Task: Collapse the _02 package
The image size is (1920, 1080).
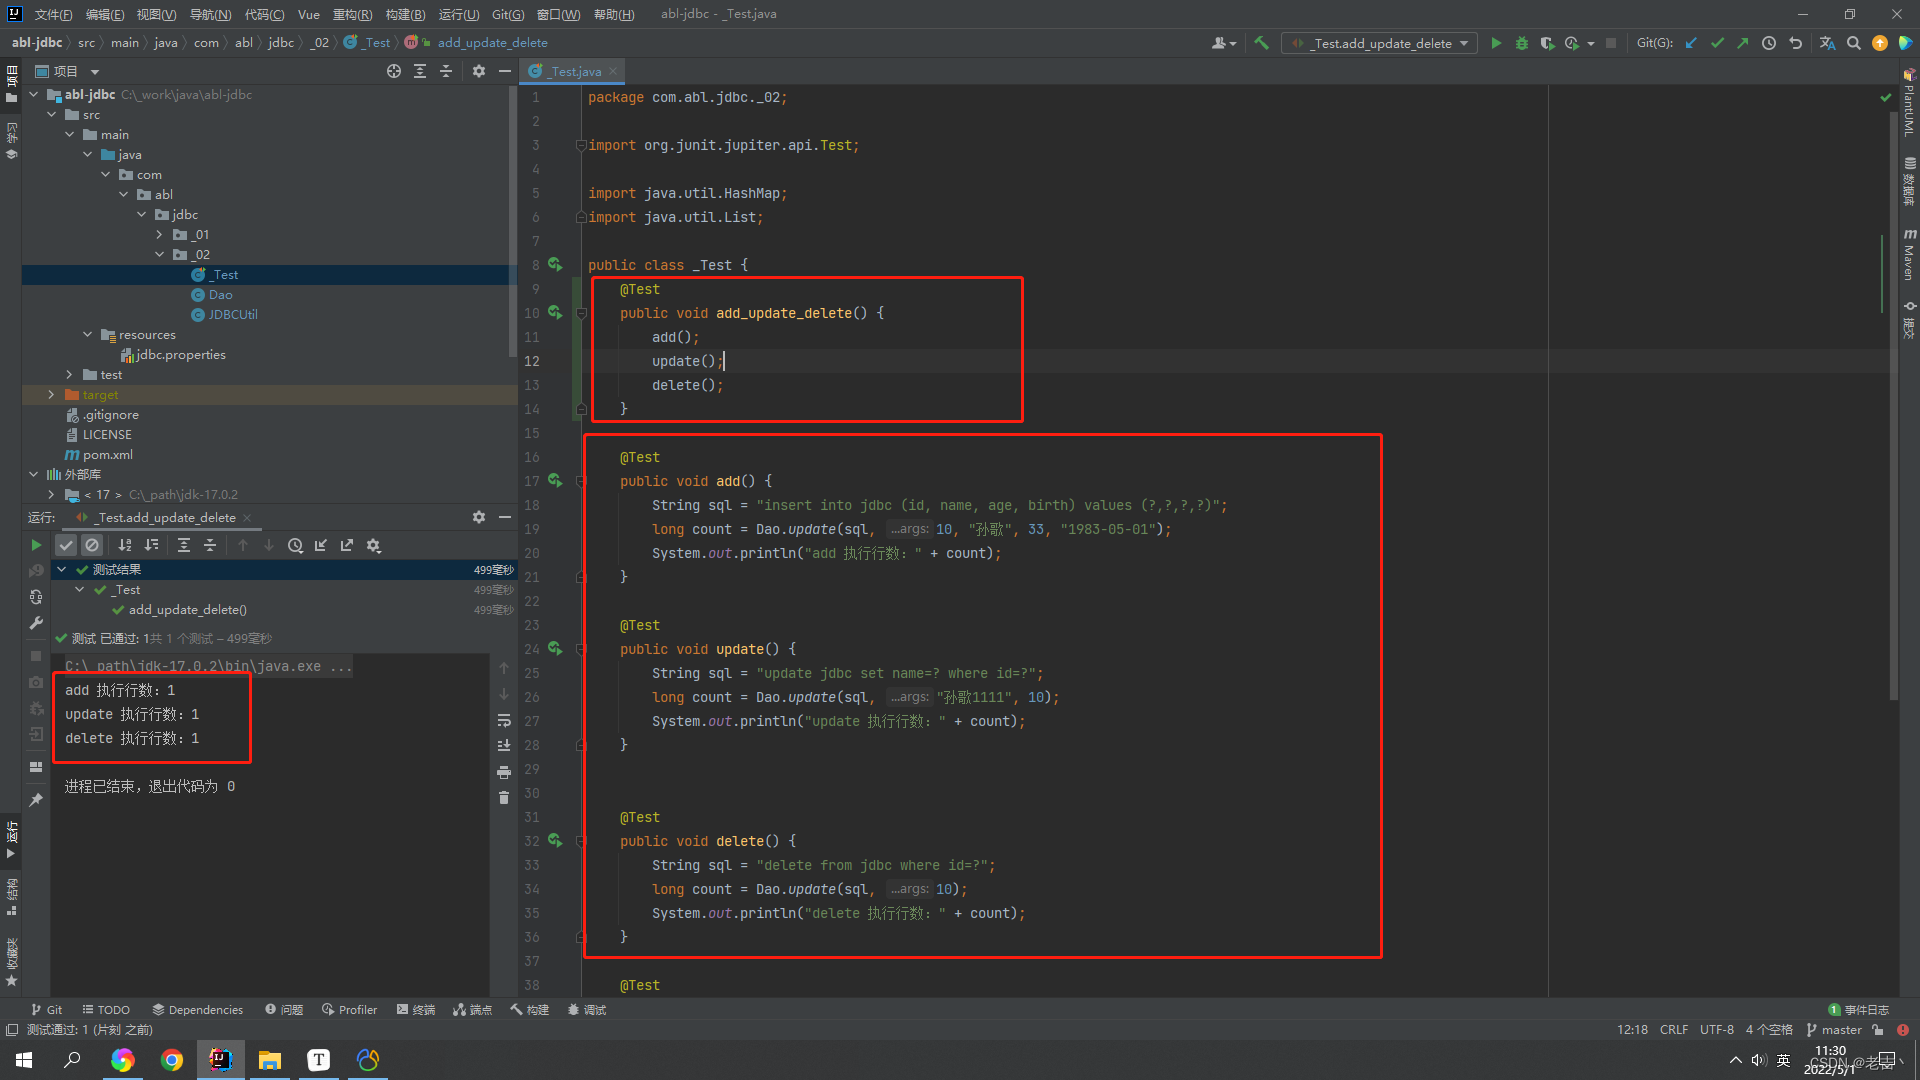Action: coord(159,254)
